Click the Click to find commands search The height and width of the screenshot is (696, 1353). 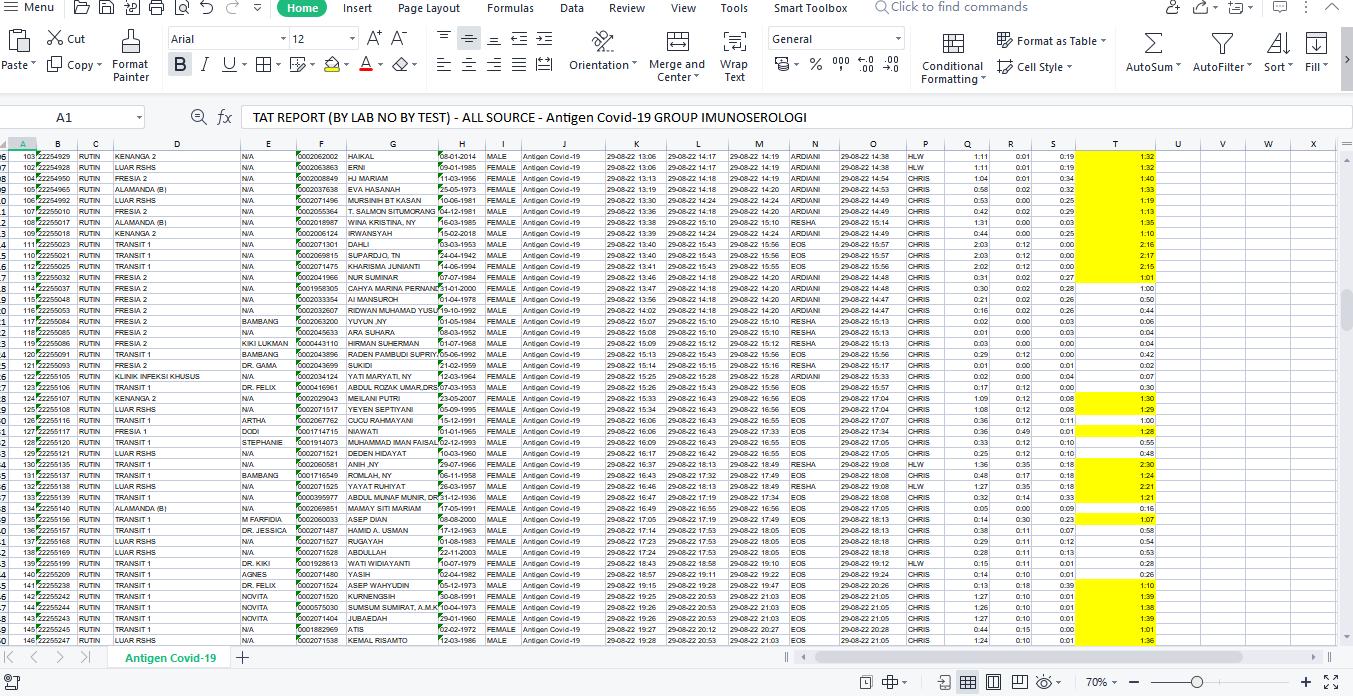[x=949, y=7]
